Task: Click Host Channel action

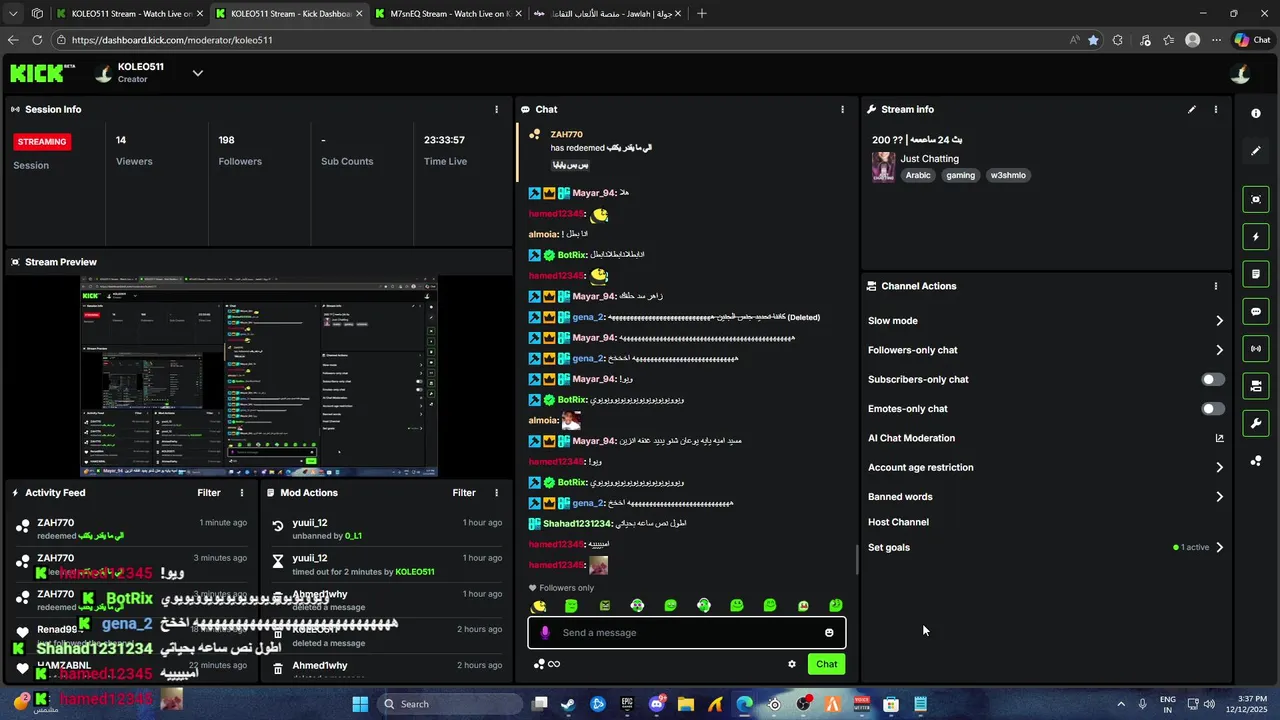Action: coord(898,522)
